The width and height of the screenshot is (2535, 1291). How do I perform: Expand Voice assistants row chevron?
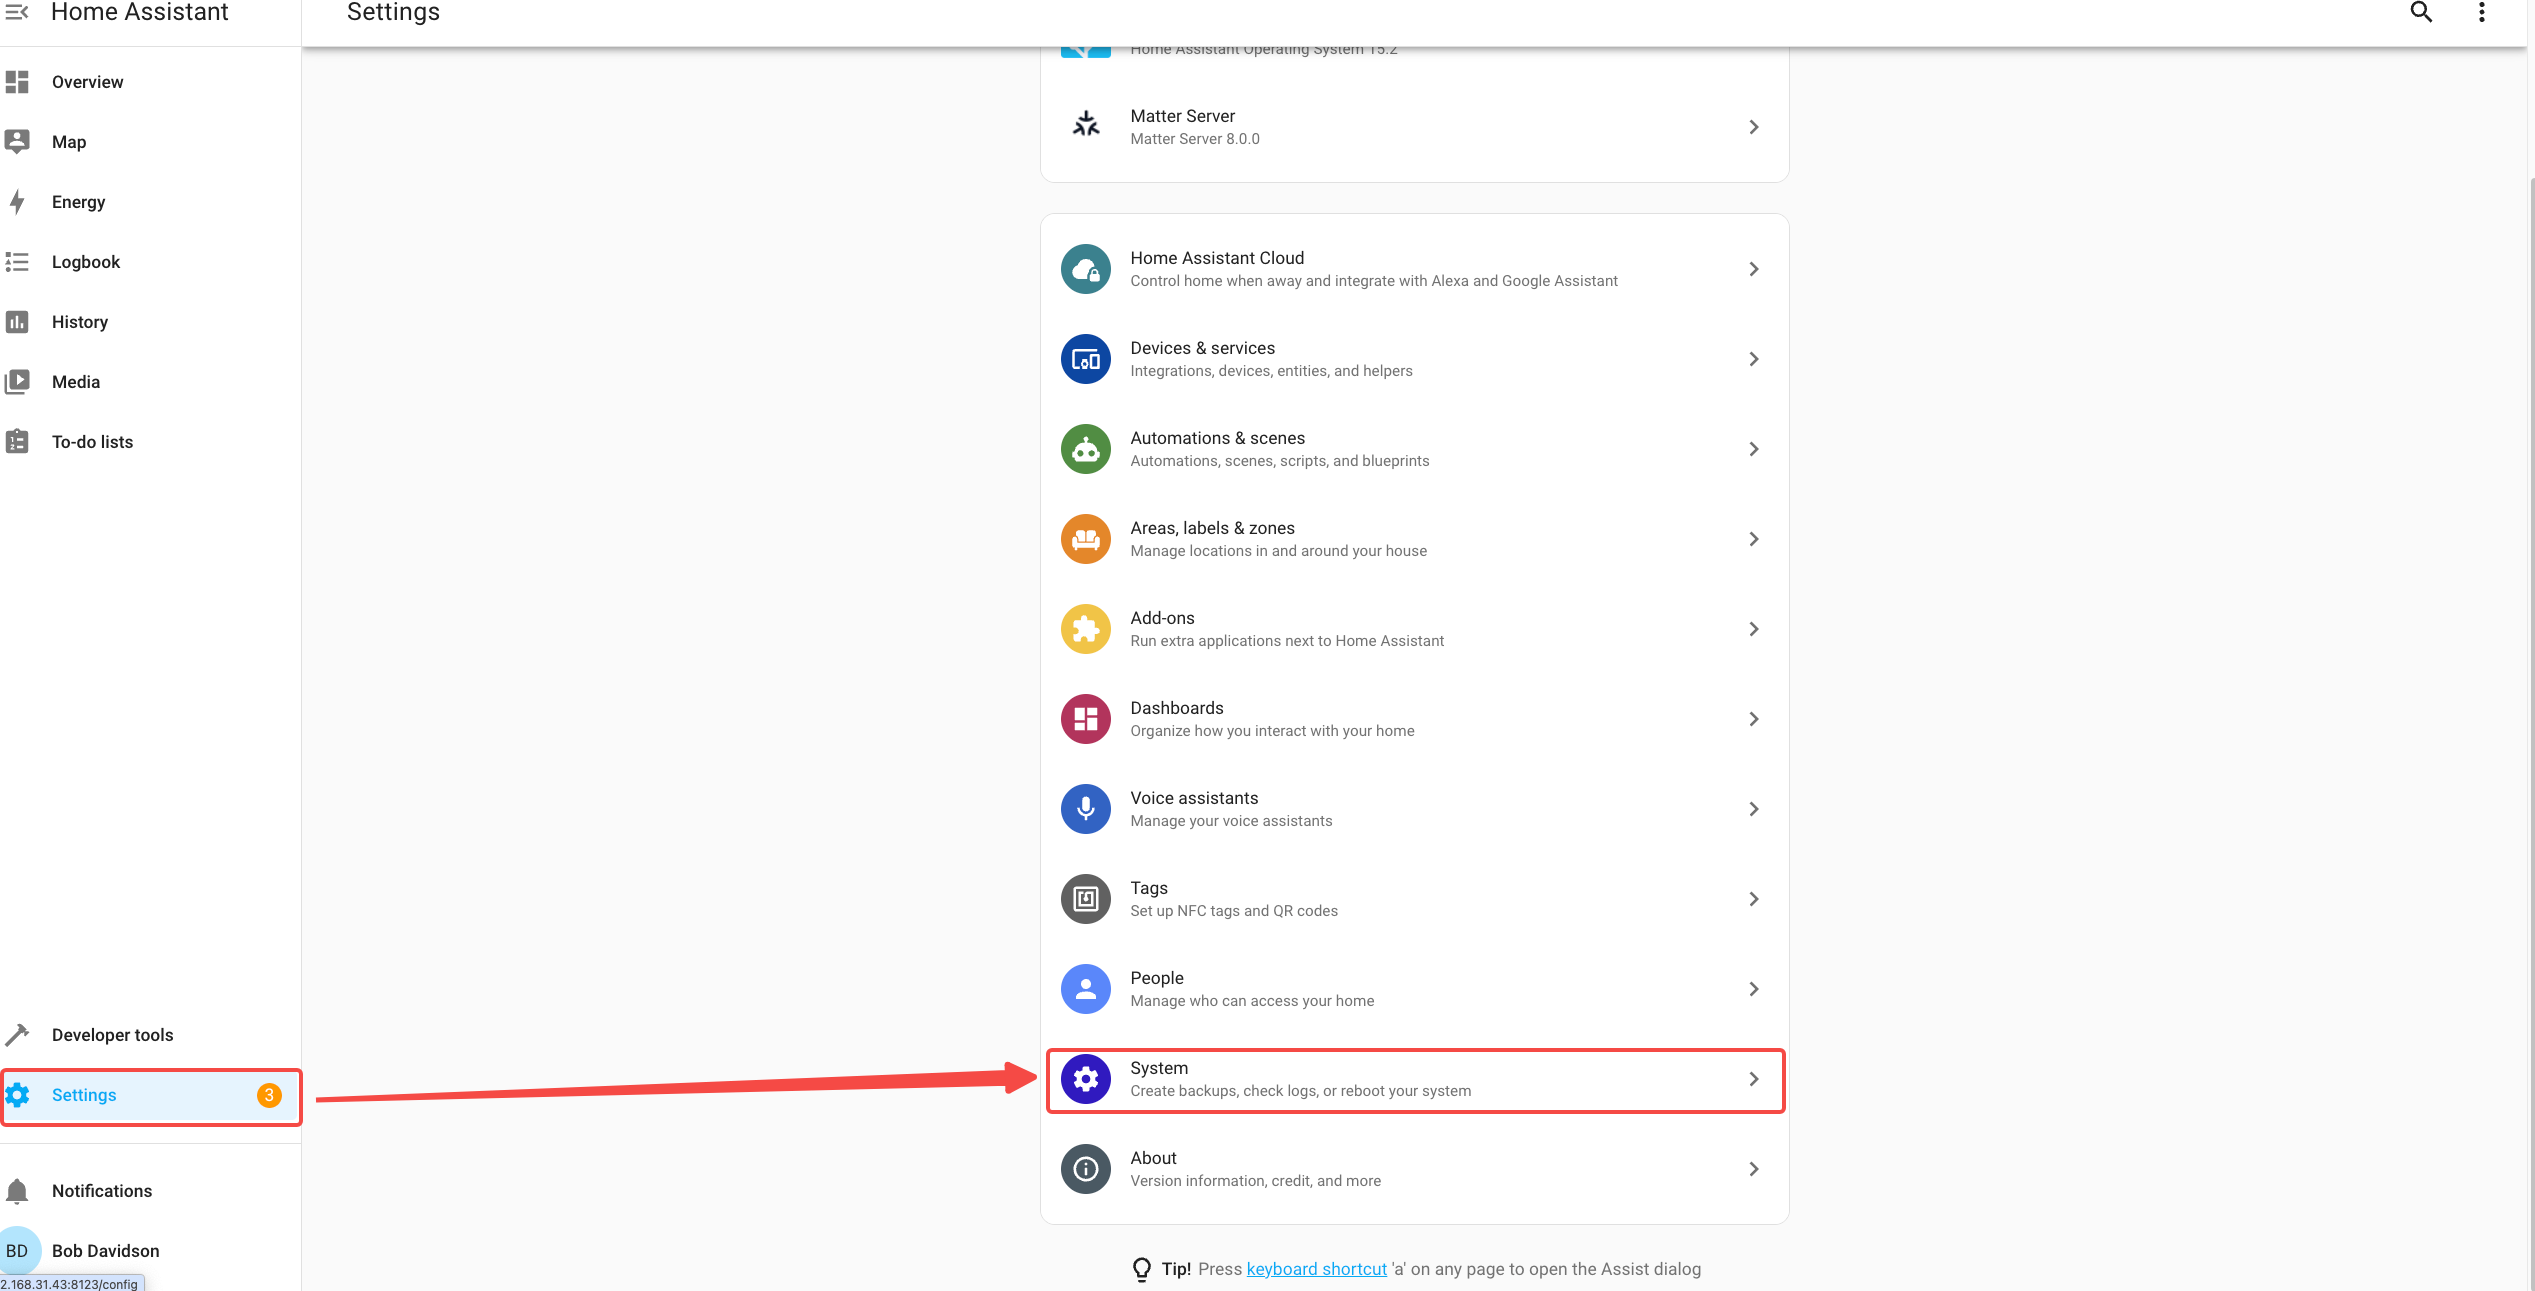tap(1754, 809)
